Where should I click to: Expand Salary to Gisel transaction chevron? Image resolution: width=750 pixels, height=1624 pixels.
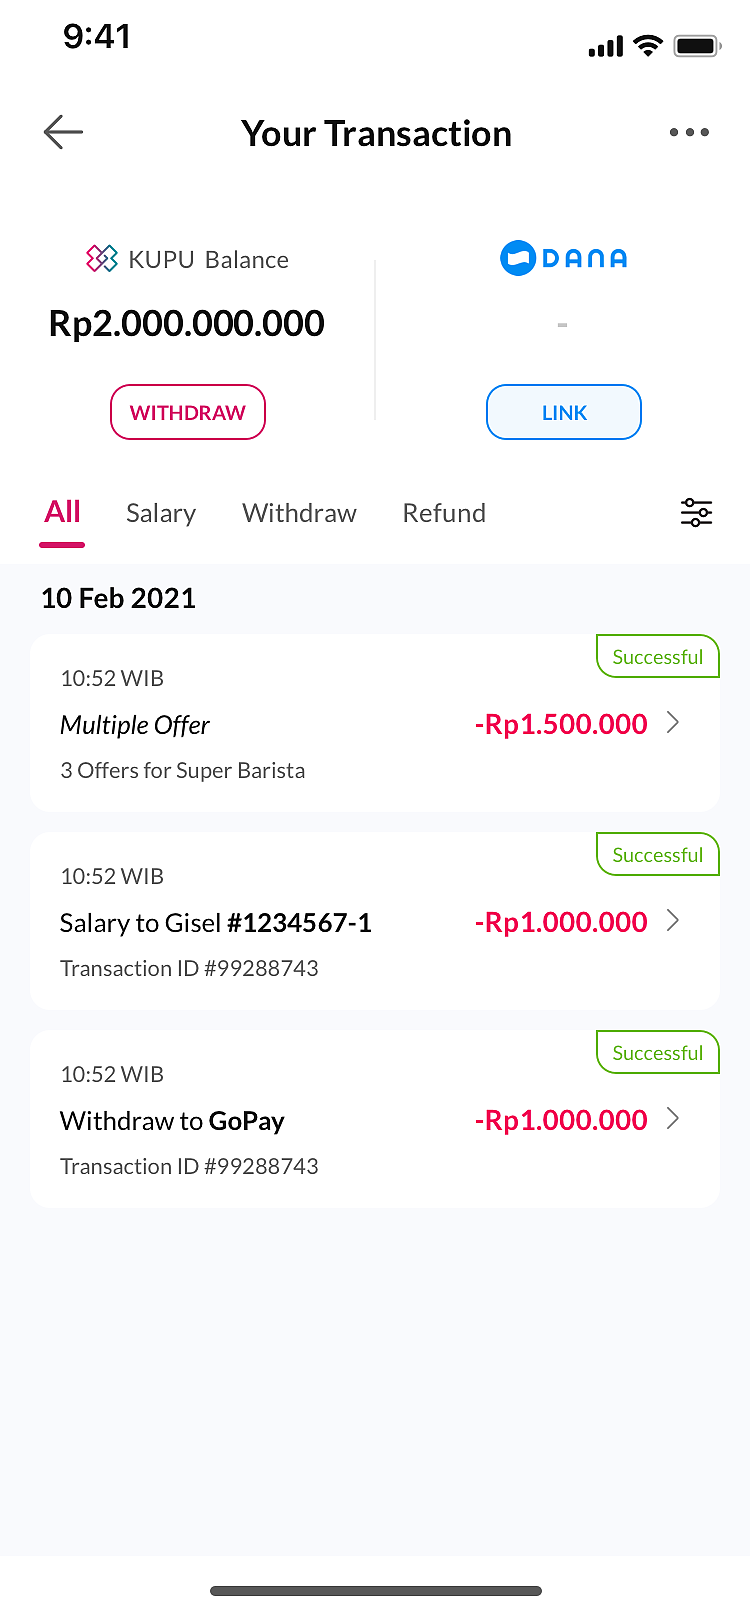click(673, 921)
